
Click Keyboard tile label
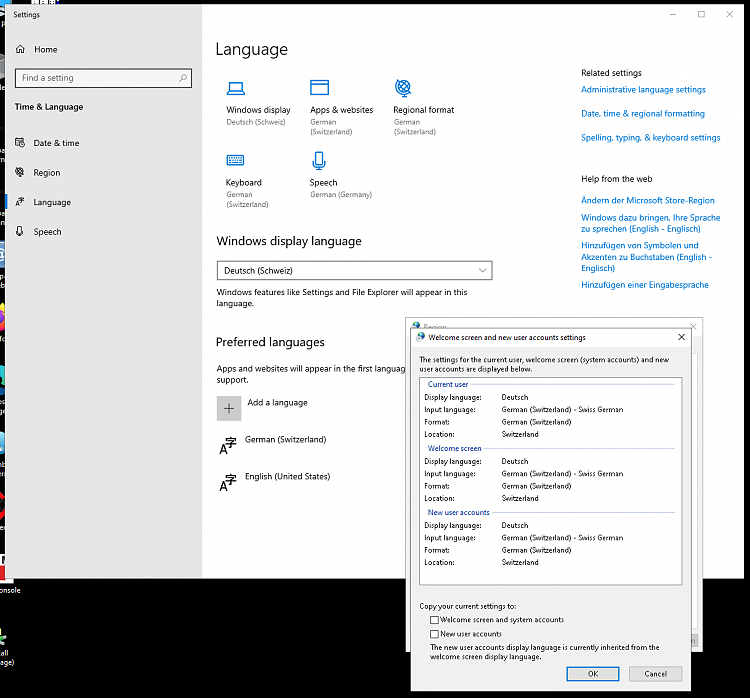pyautogui.click(x=243, y=182)
